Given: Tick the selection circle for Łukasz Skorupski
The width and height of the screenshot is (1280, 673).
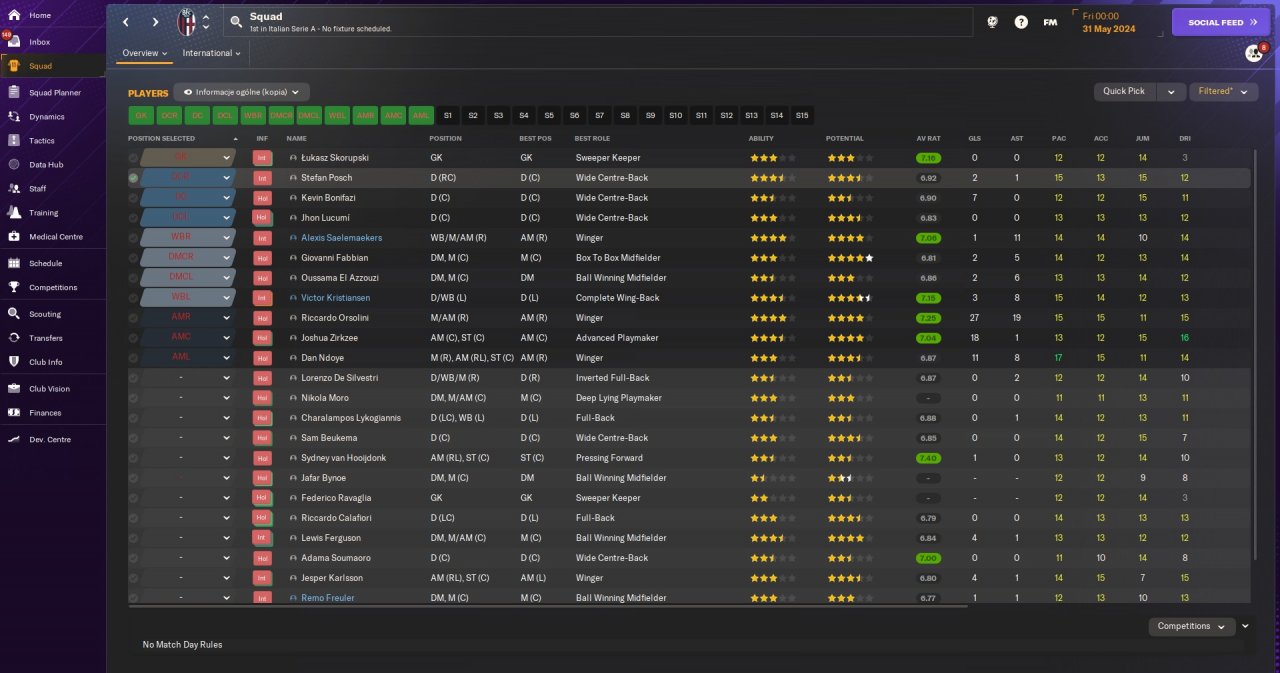Looking at the screenshot, I should coord(134,158).
